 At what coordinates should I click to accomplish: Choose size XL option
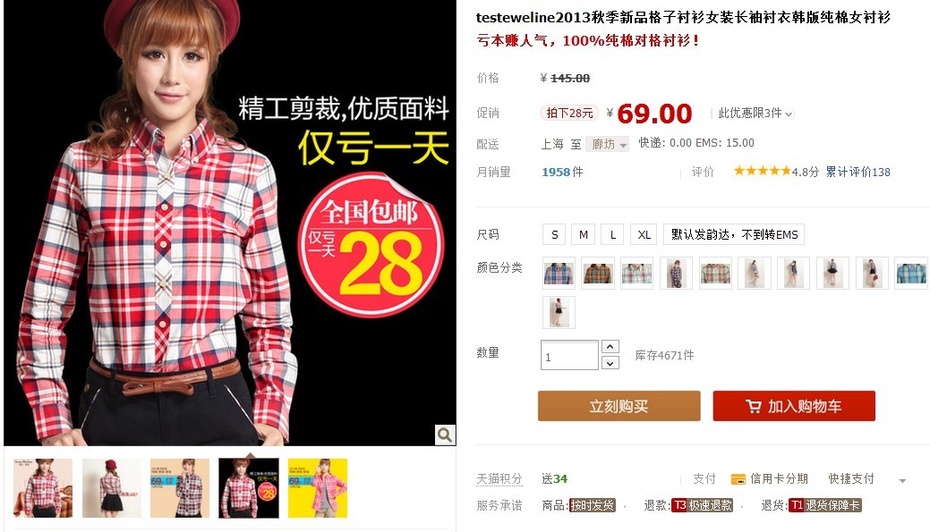pos(644,234)
